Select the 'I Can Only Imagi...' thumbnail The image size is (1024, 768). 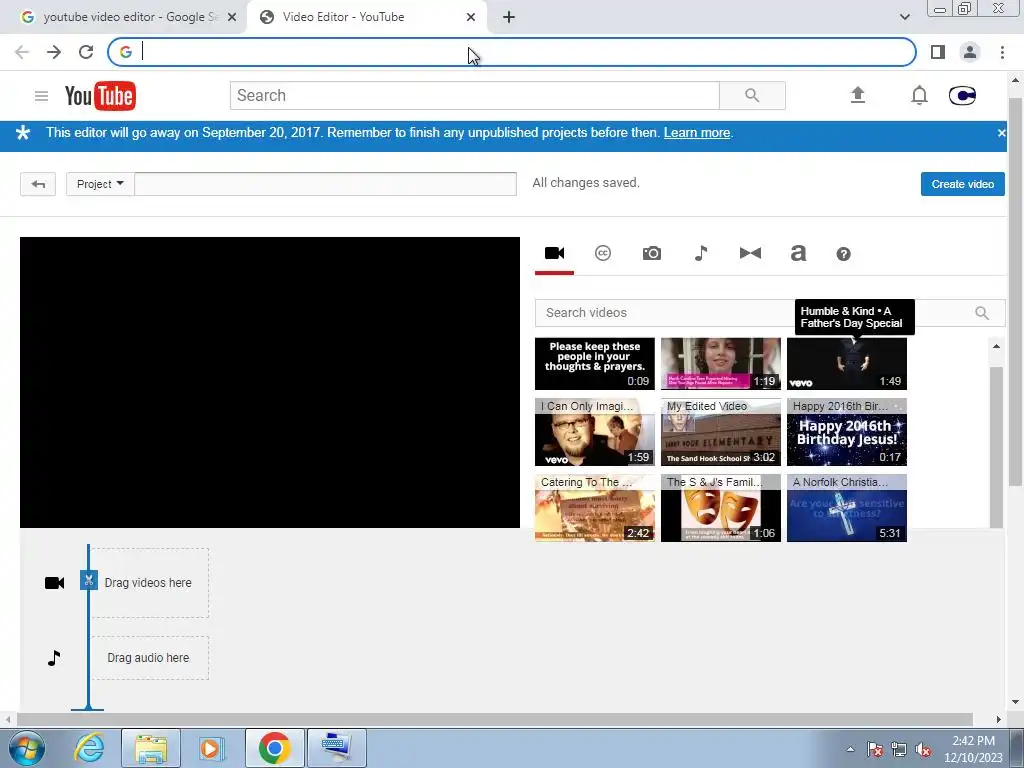click(x=594, y=432)
